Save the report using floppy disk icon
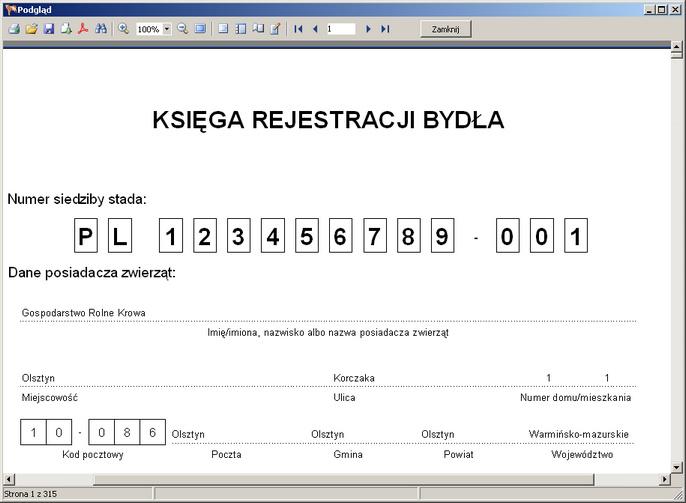The width and height of the screenshot is (686, 503). (48, 29)
